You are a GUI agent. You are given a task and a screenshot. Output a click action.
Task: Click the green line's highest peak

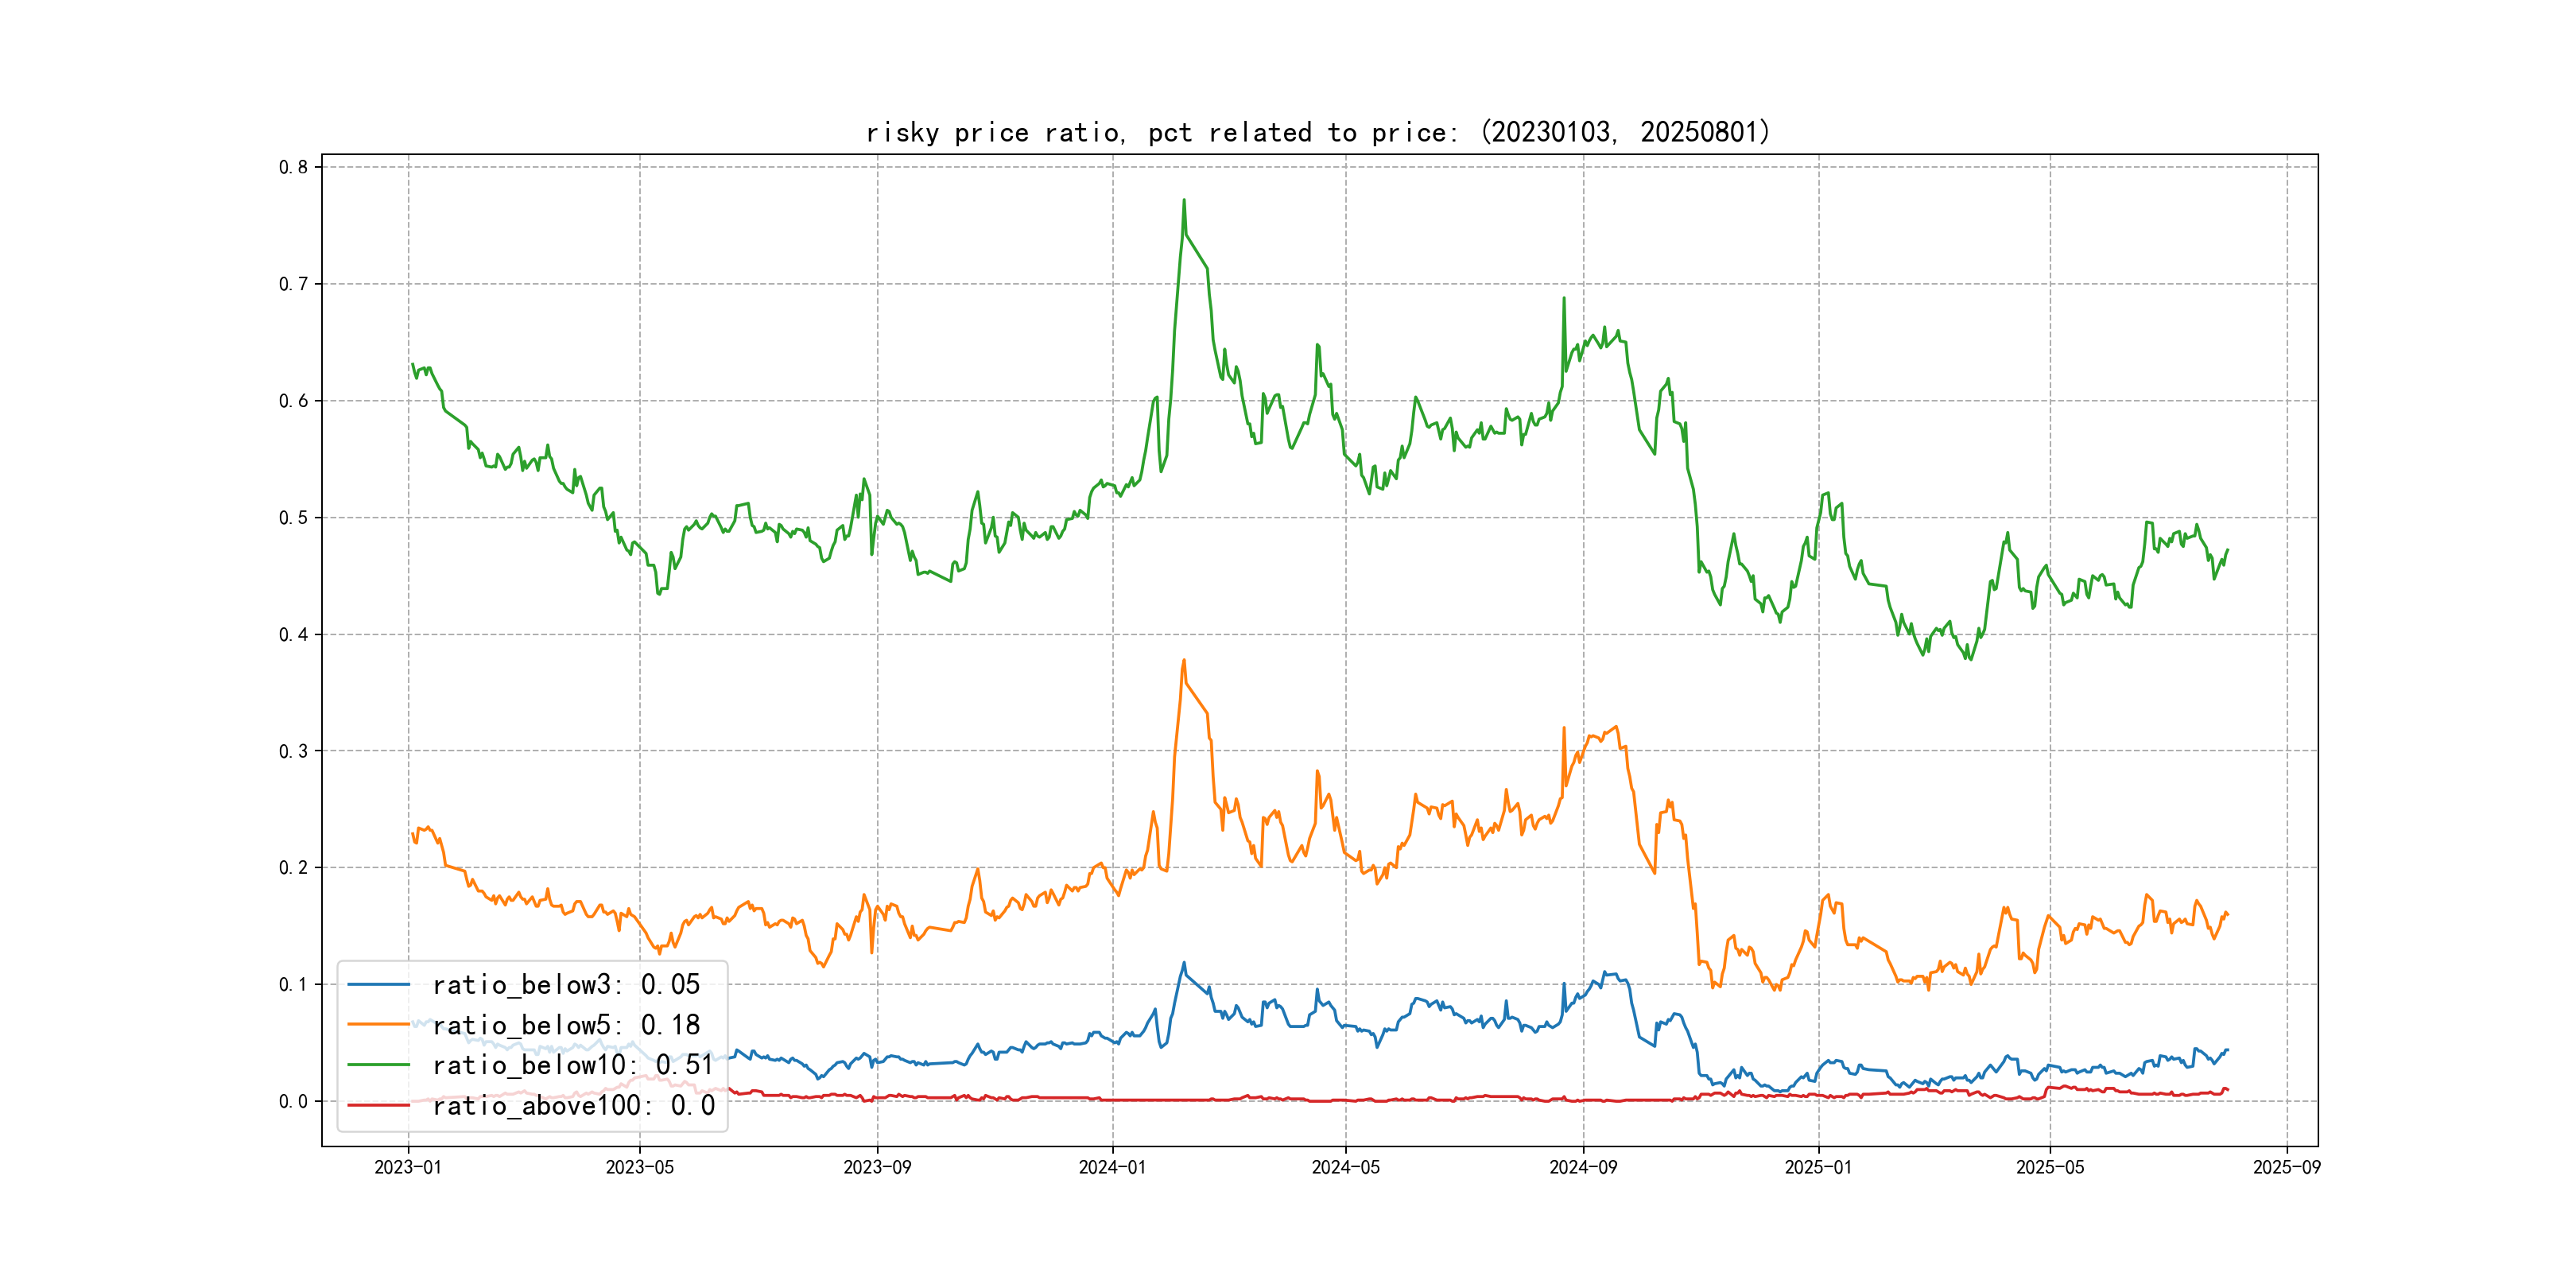[1184, 201]
